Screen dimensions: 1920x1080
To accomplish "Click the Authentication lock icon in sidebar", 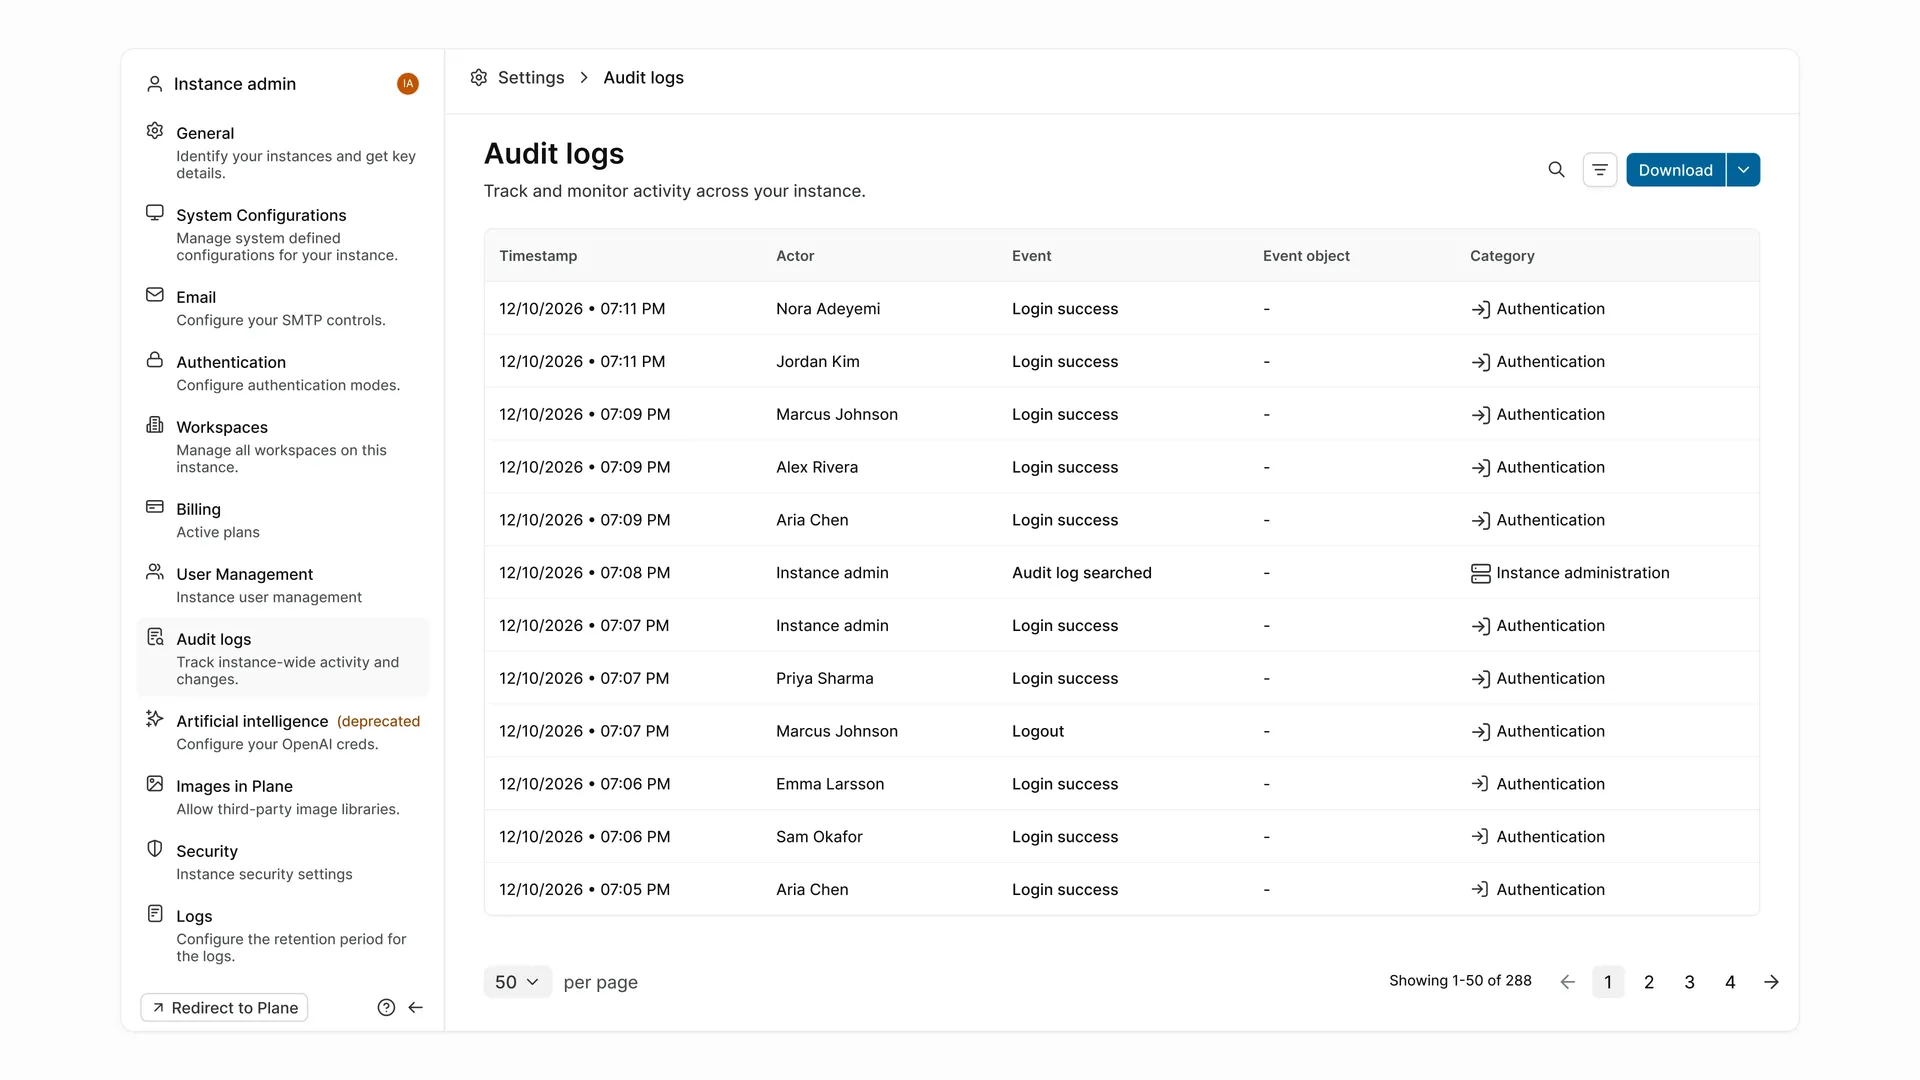I will pyautogui.click(x=155, y=360).
